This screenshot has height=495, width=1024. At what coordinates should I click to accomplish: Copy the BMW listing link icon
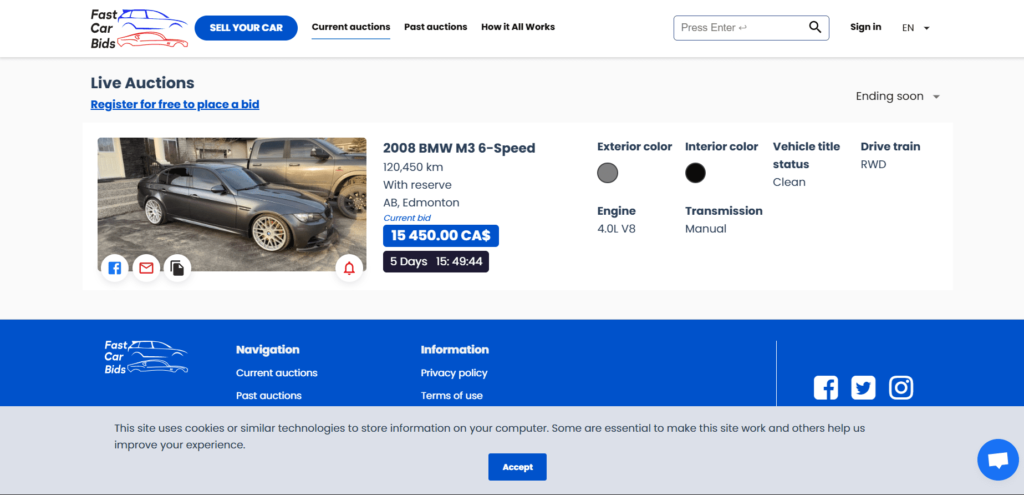(x=177, y=268)
